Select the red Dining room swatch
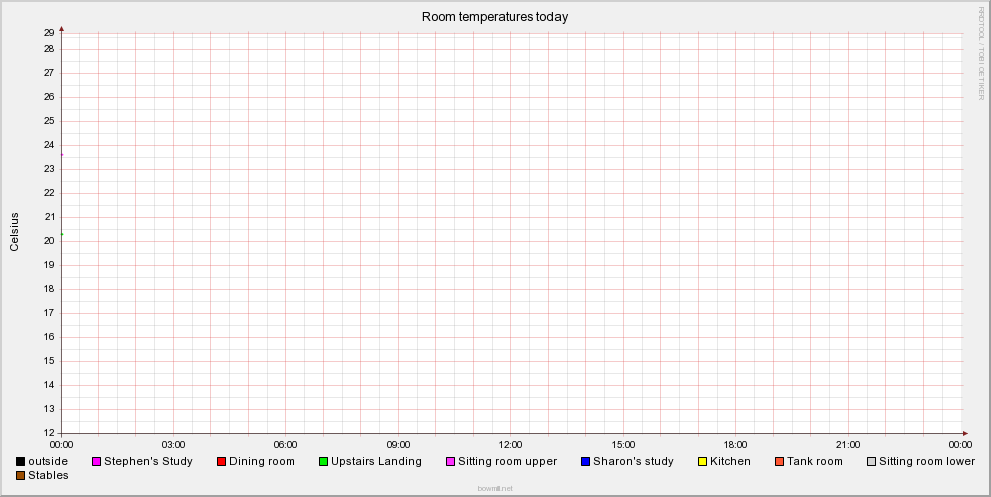This screenshot has height=497, width=991. pos(222,461)
